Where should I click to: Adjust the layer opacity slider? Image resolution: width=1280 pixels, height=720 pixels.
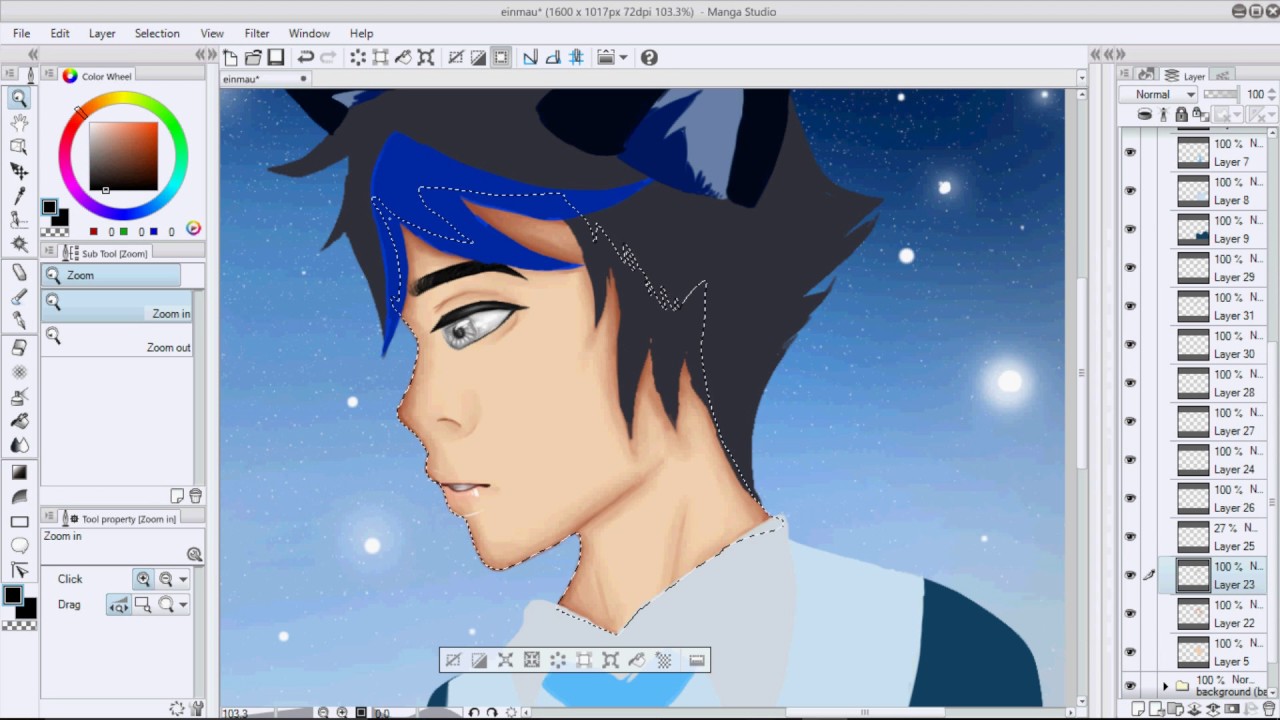[x=1220, y=94]
